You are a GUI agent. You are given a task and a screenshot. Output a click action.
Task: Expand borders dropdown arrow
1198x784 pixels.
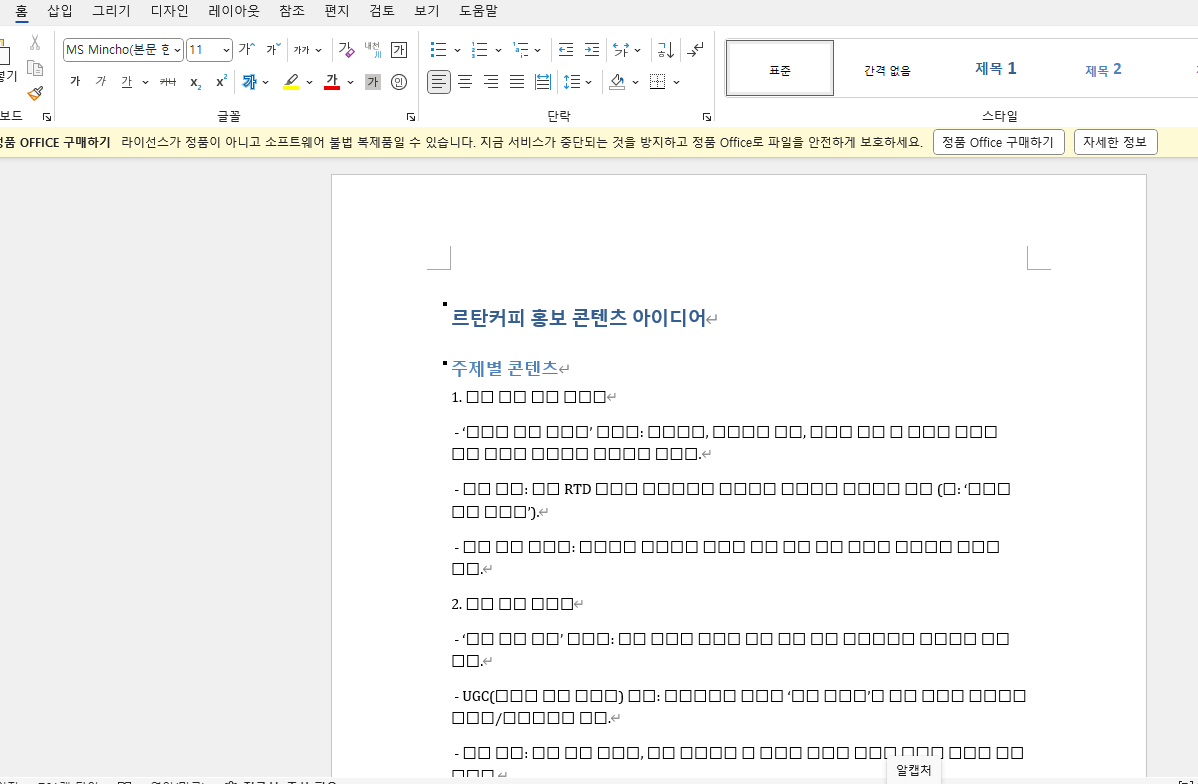(x=676, y=82)
